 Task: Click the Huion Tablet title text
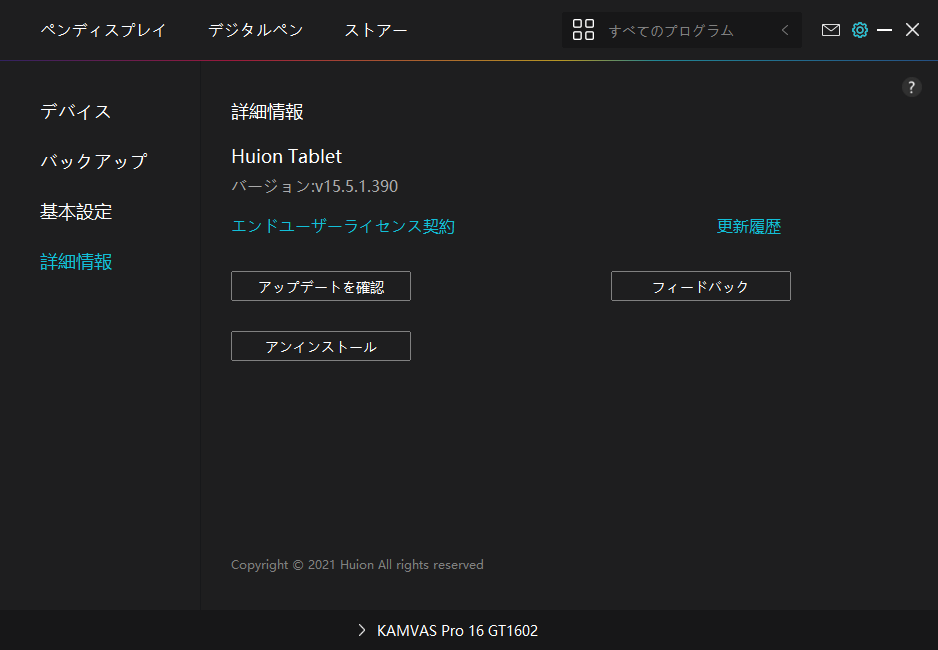pos(287,156)
